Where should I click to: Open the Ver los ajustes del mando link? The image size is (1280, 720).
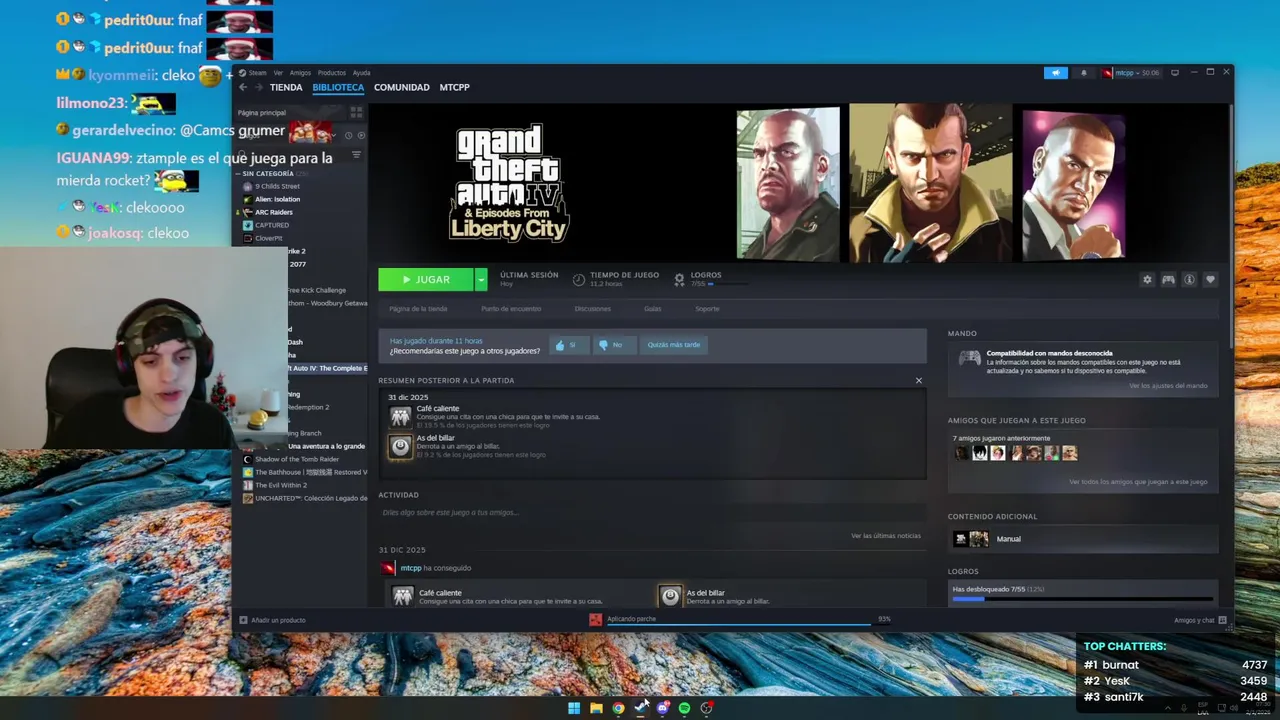[1168, 386]
